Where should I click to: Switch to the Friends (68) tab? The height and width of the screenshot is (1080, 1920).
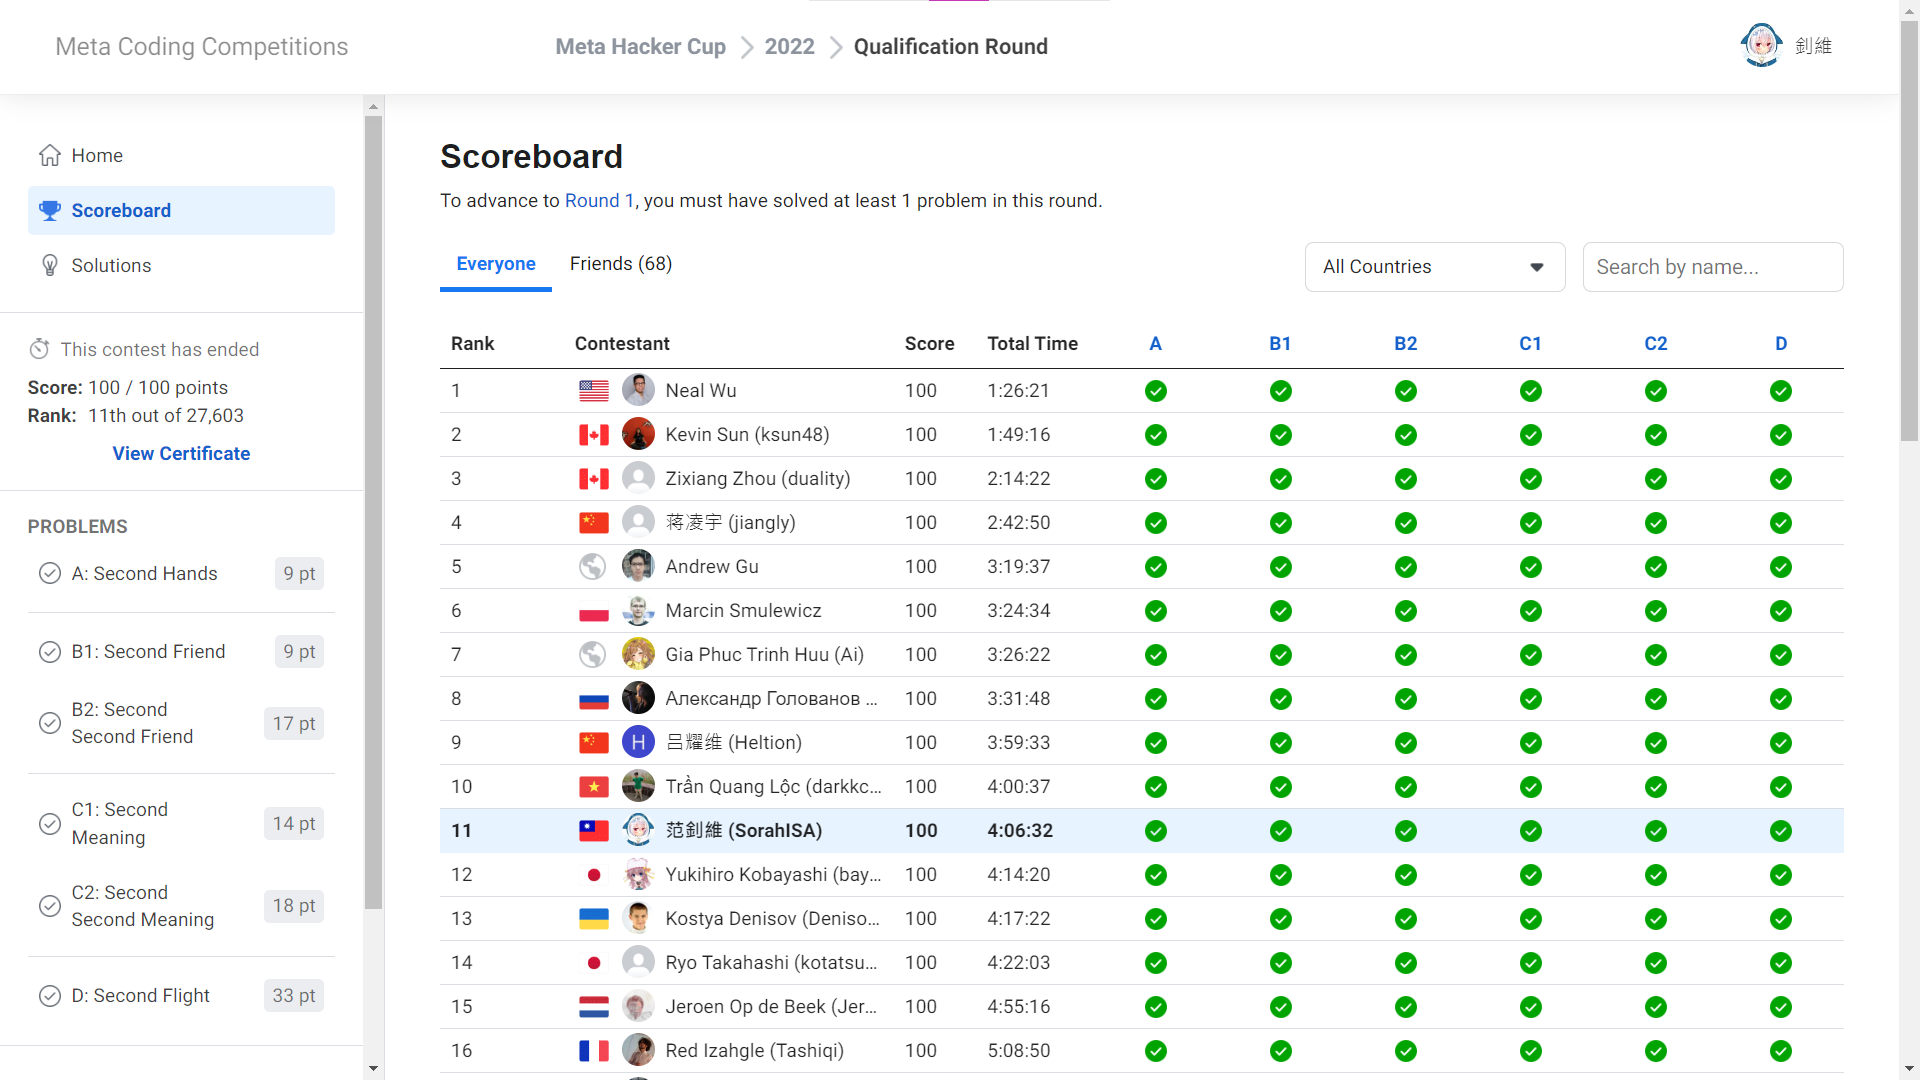tap(620, 264)
